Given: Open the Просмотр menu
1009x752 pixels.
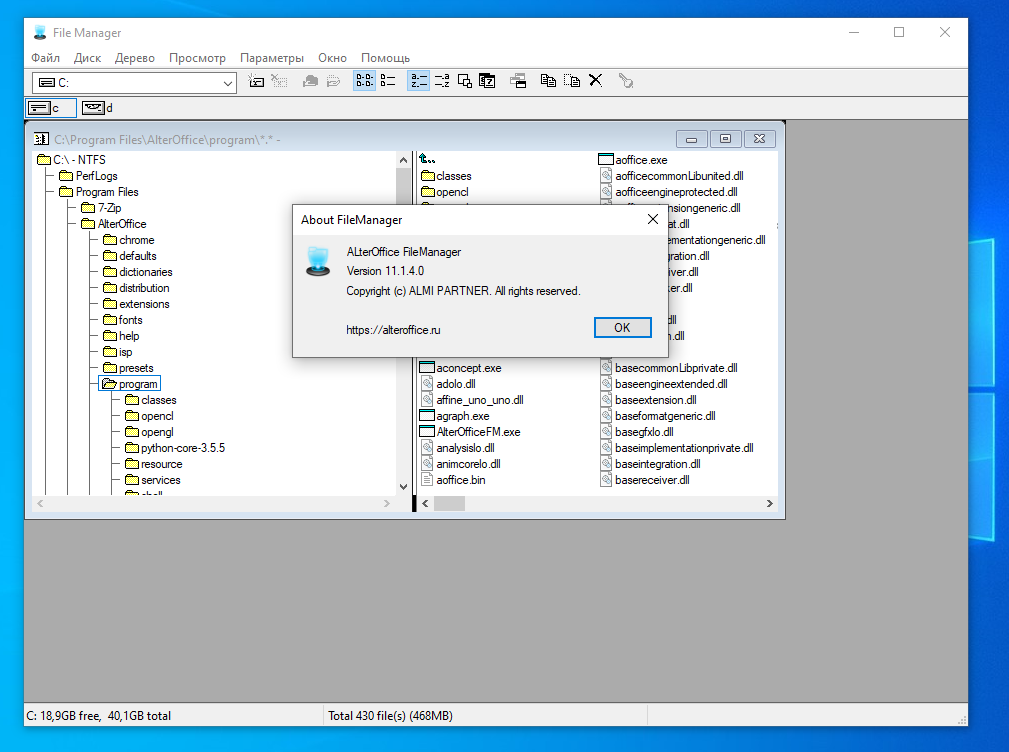Looking at the screenshot, I should pyautogui.click(x=197, y=58).
